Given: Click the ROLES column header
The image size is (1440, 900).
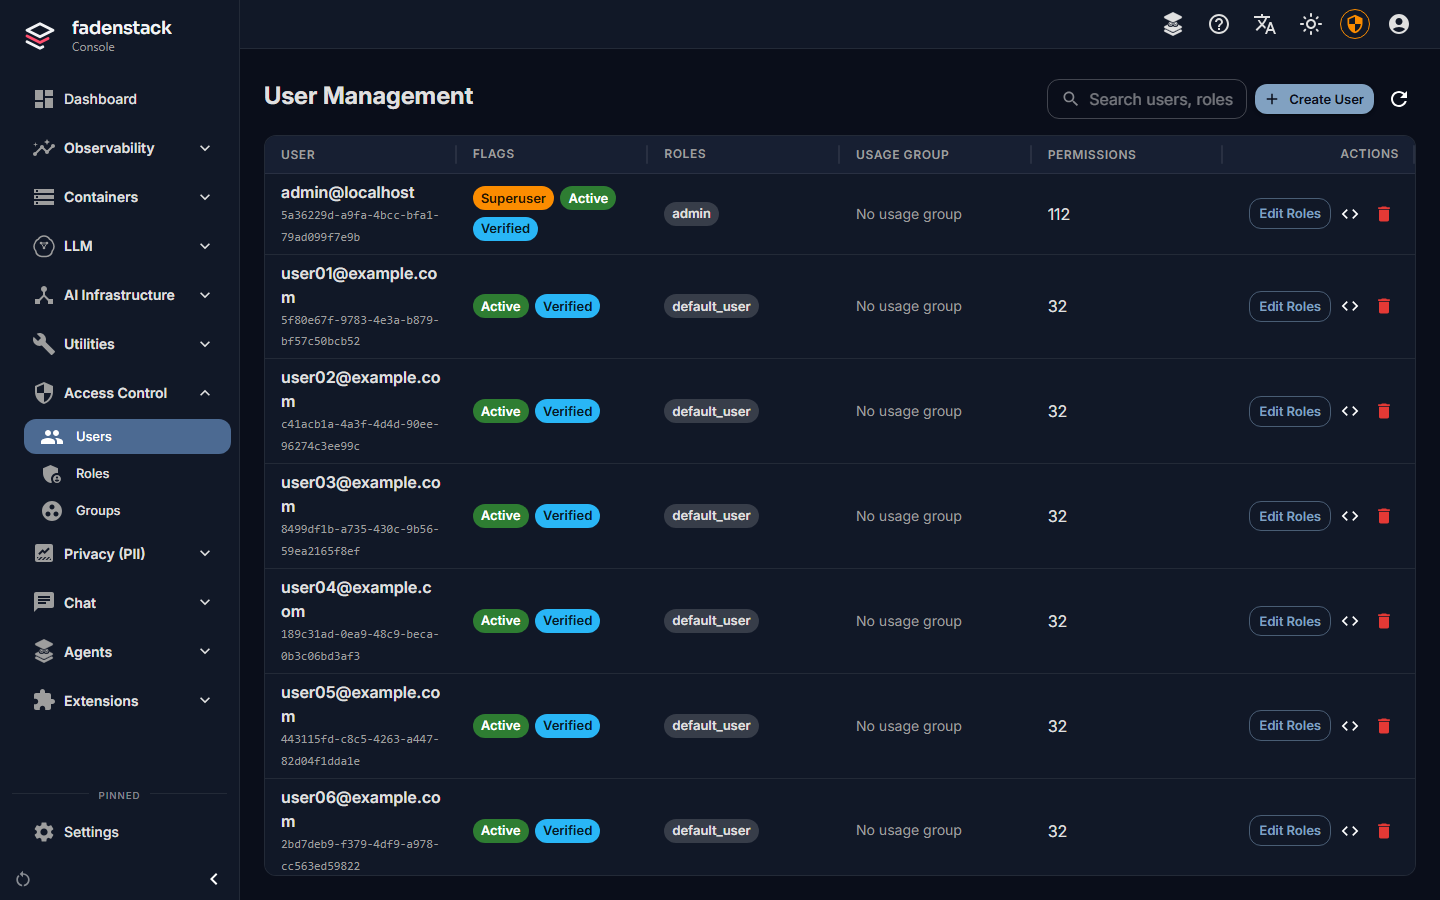Looking at the screenshot, I should coord(685,154).
